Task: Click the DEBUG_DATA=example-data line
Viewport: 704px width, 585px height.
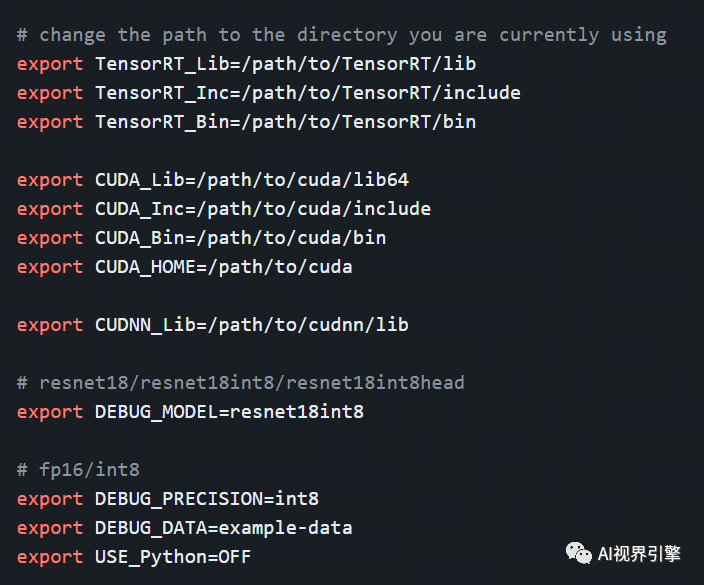Action: tap(185, 528)
